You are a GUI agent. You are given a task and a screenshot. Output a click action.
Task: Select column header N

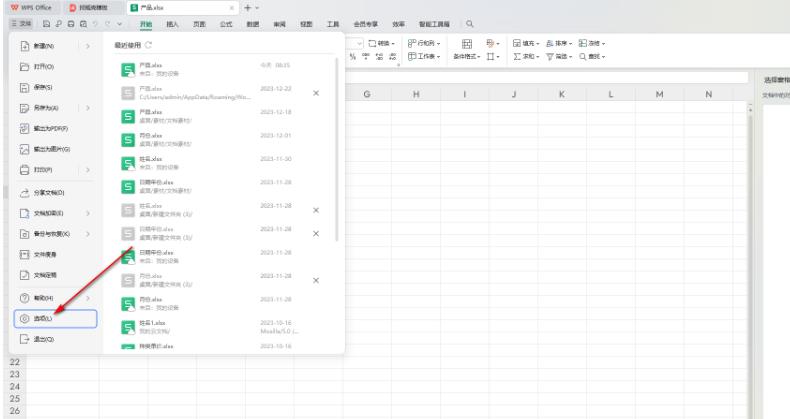point(708,94)
